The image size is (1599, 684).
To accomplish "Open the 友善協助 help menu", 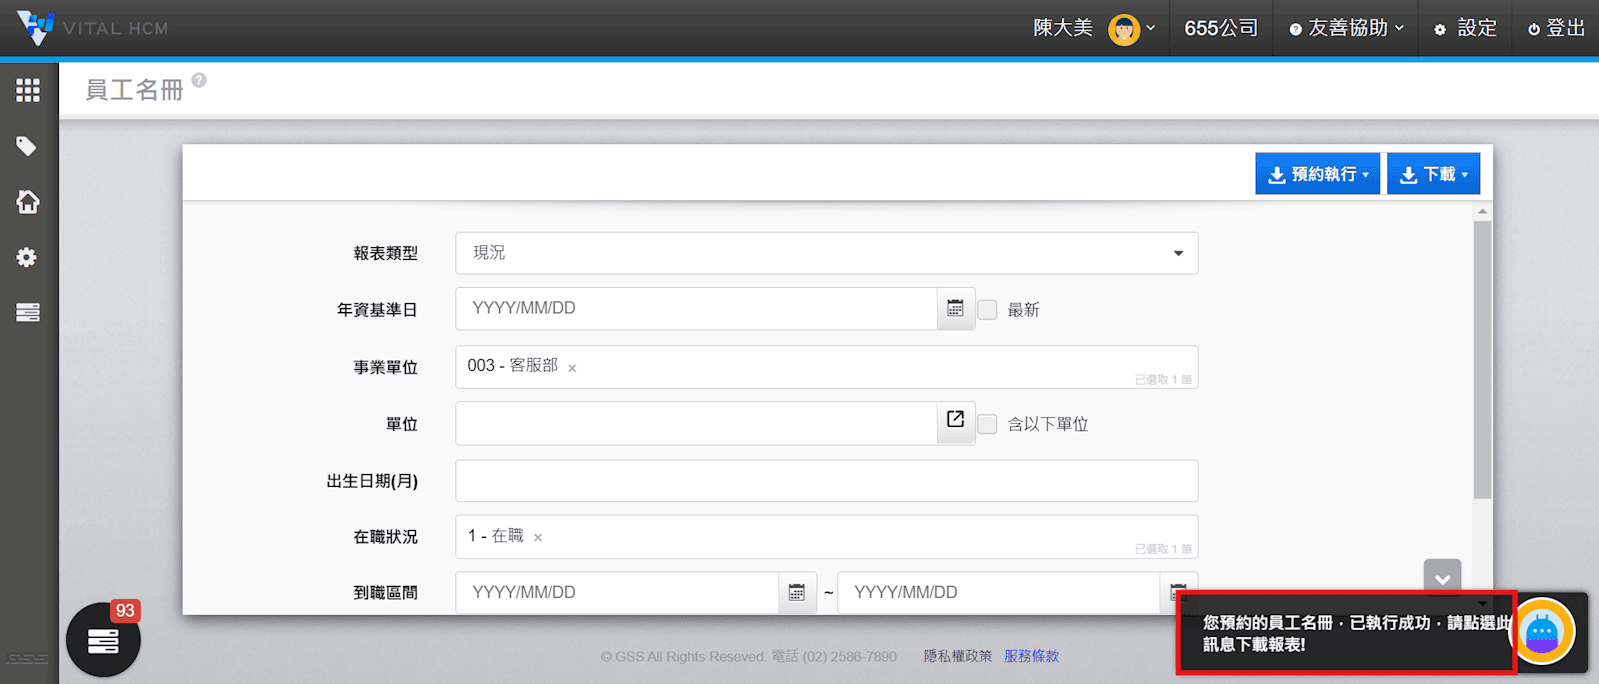I will tap(1346, 28).
